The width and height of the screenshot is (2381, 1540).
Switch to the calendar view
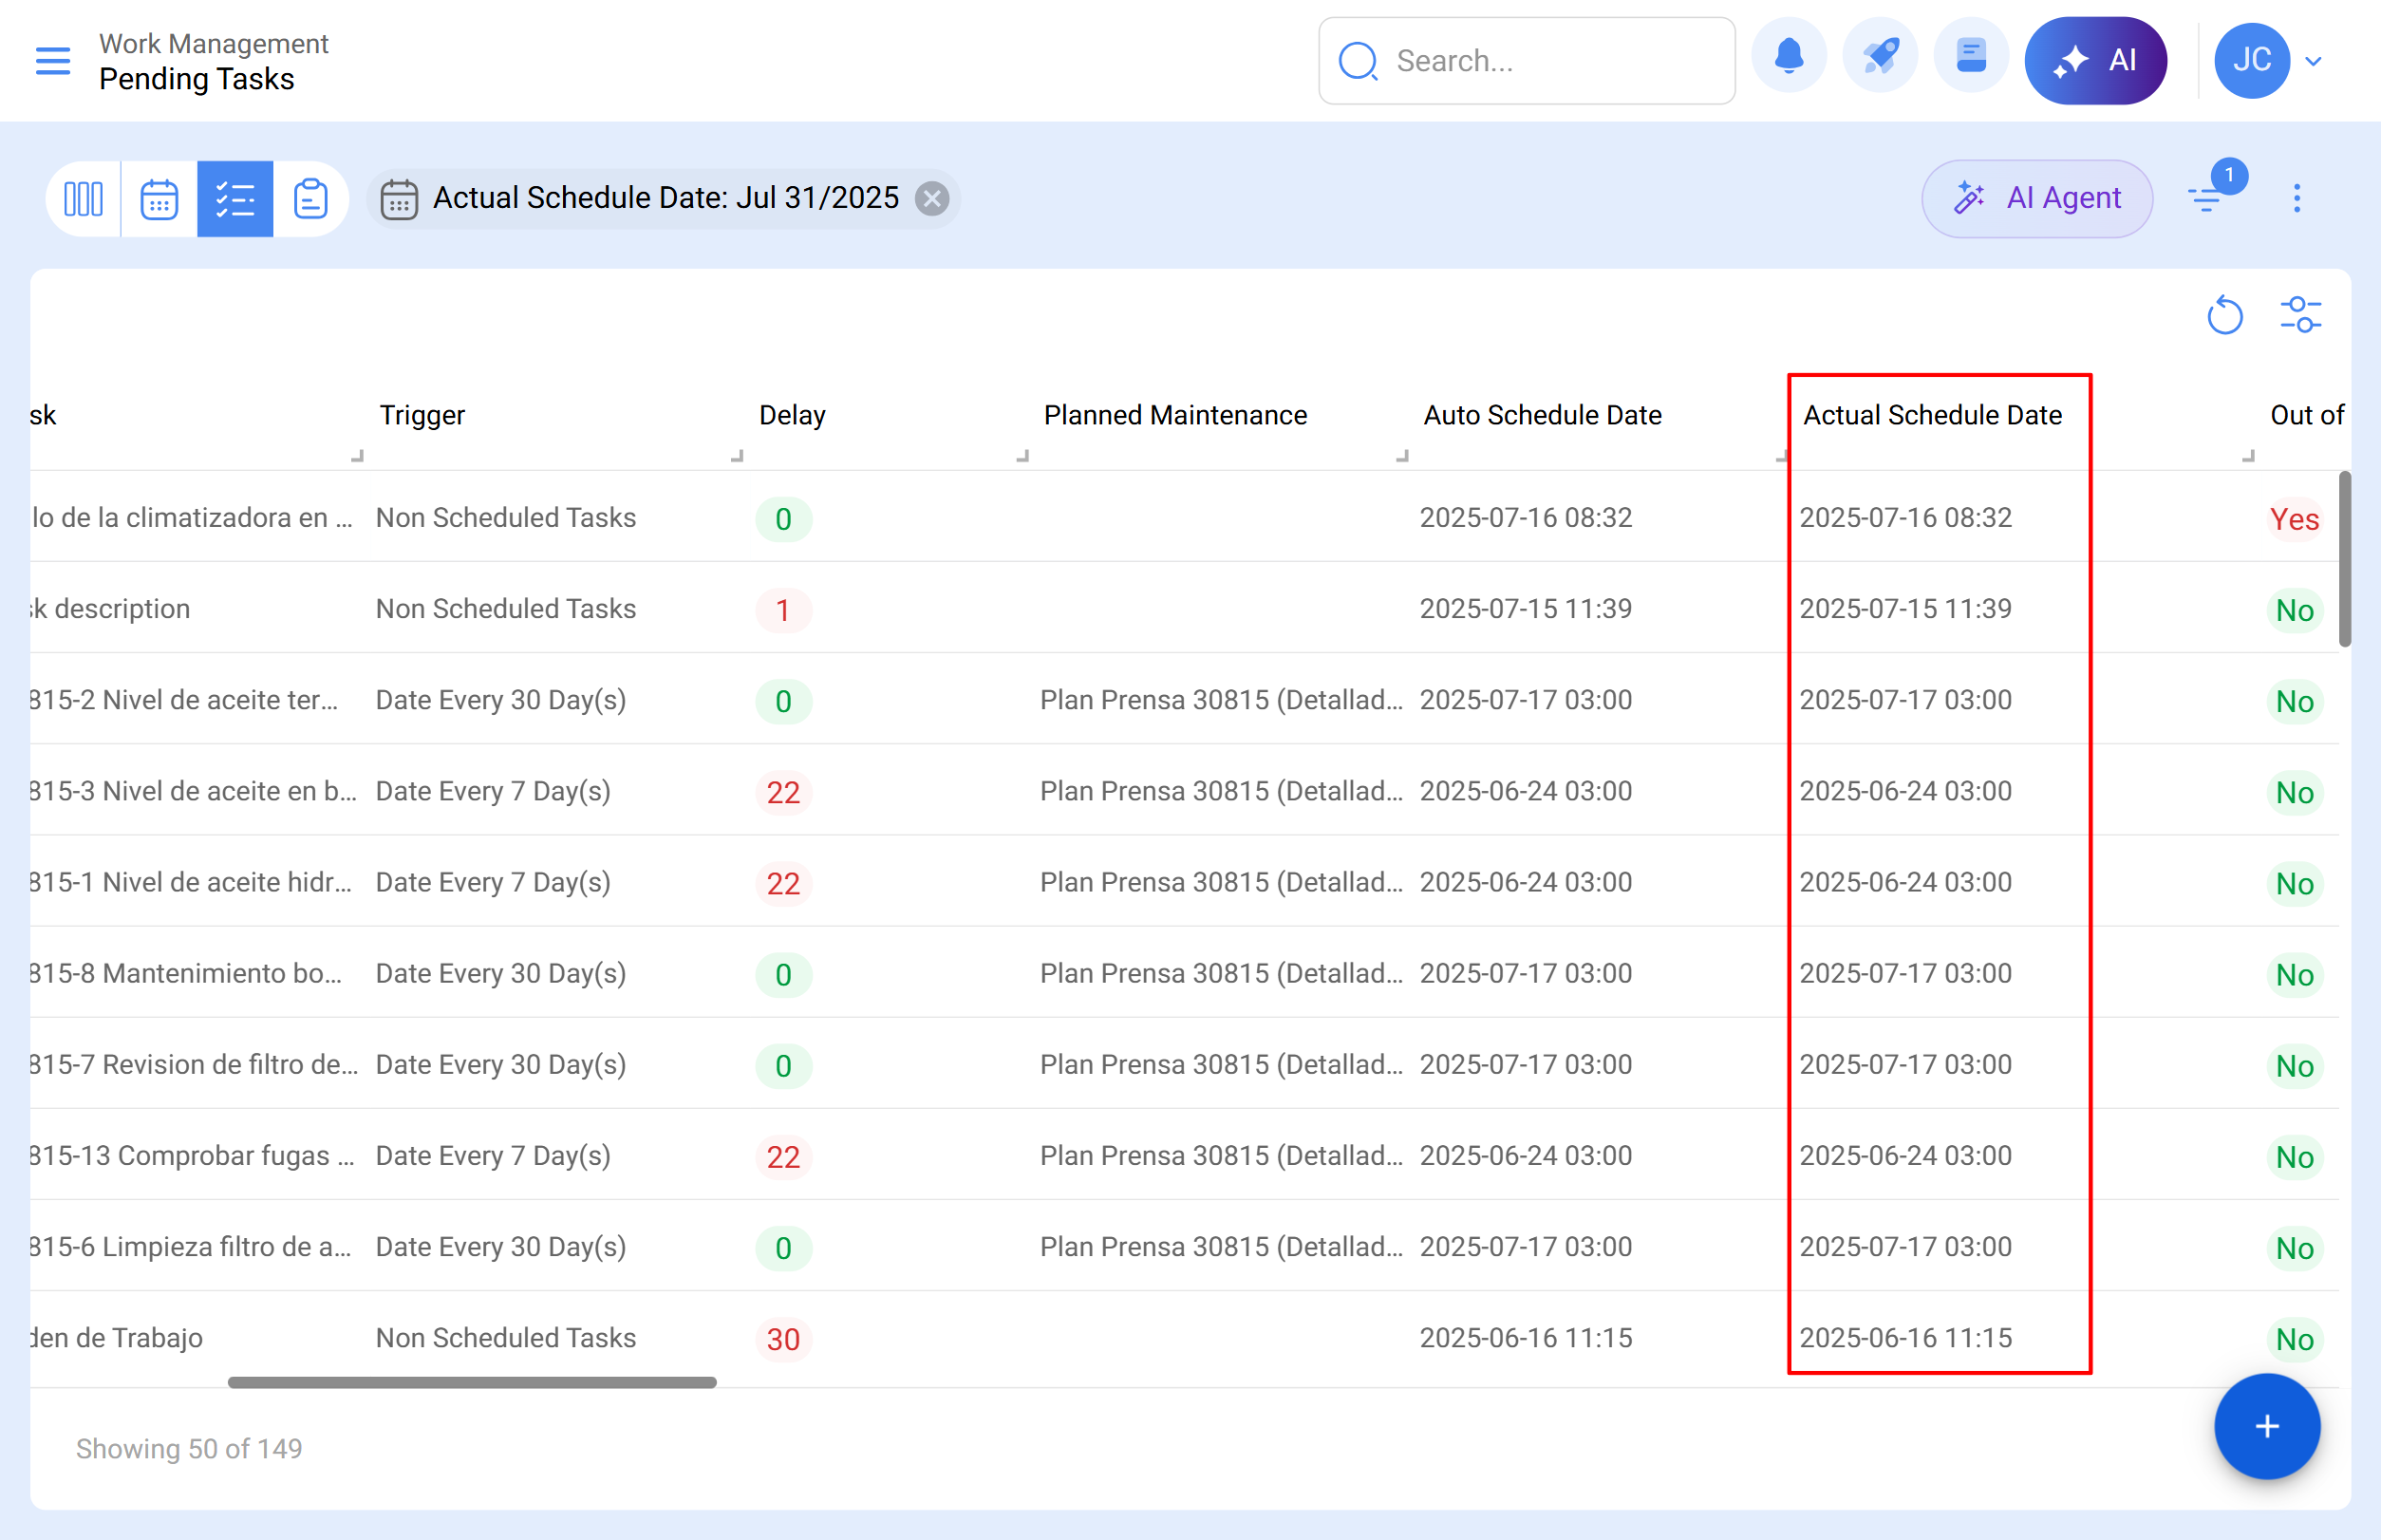159,198
